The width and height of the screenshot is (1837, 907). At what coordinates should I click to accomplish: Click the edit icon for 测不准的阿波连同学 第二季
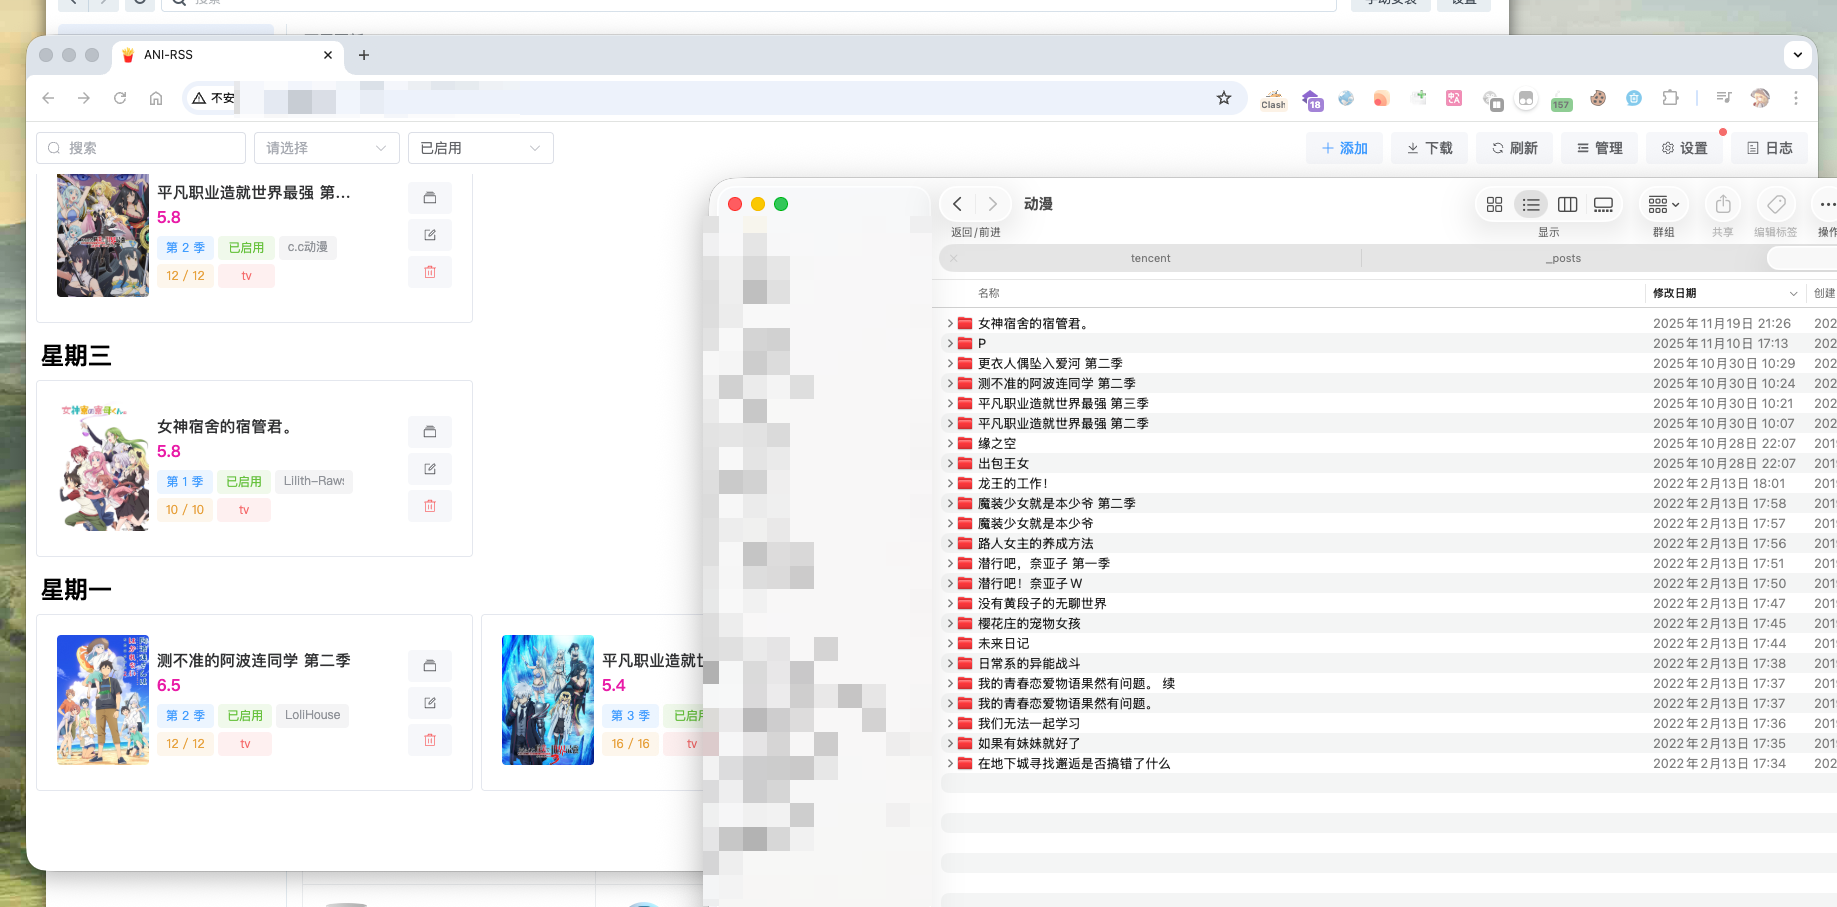pyautogui.click(x=430, y=703)
